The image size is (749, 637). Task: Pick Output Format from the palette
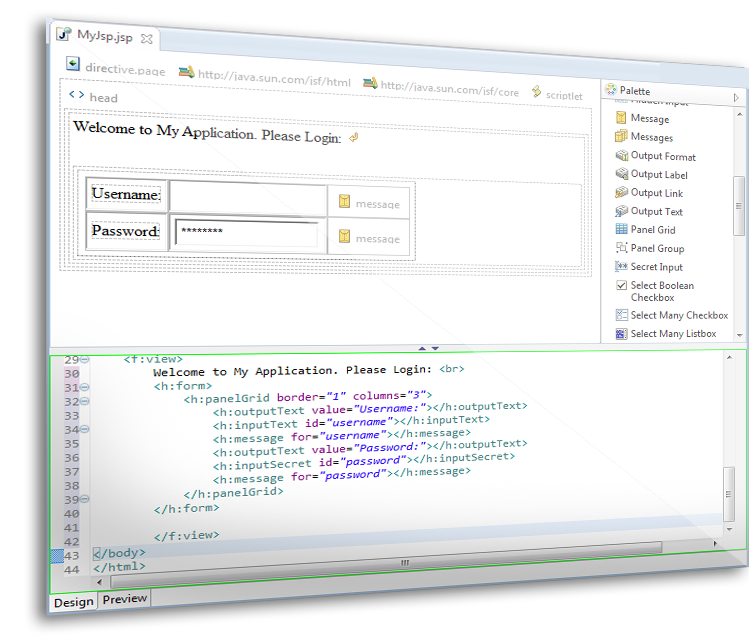point(662,157)
